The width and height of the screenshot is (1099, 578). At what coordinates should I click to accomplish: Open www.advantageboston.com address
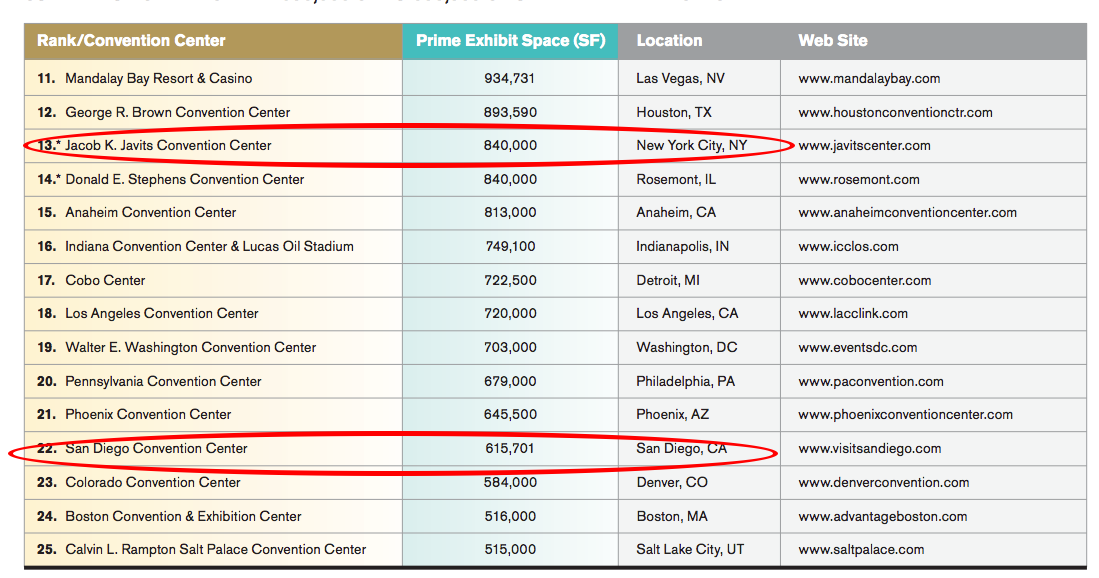(x=882, y=516)
